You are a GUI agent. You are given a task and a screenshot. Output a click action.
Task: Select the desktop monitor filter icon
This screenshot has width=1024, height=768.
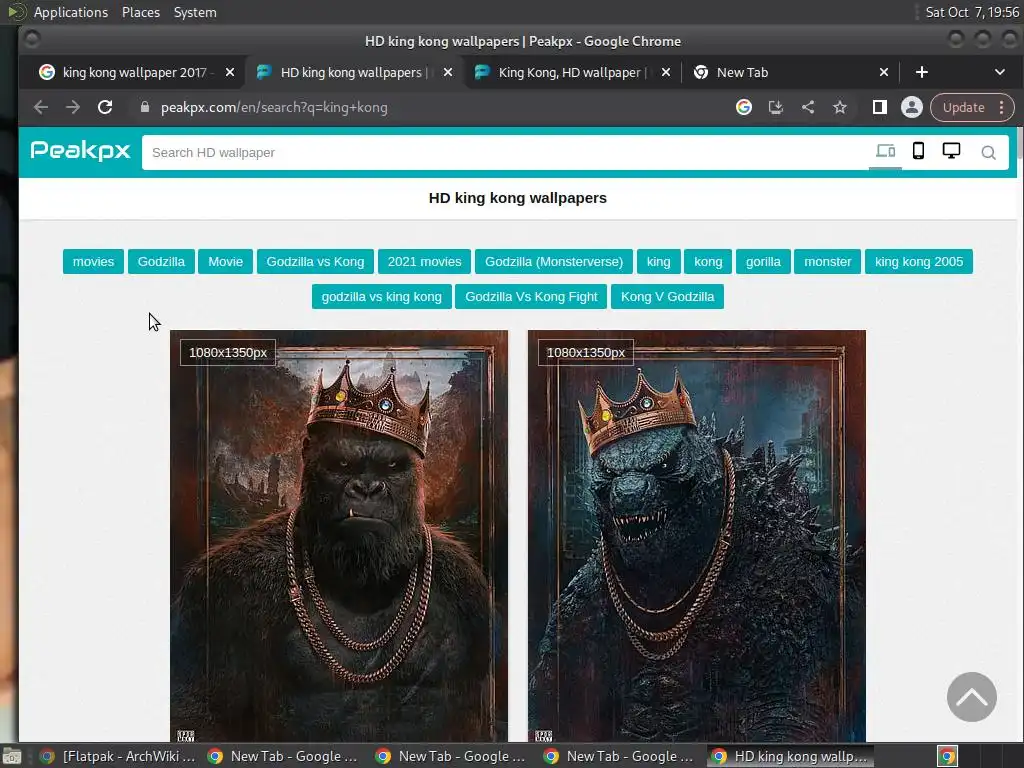(x=952, y=151)
